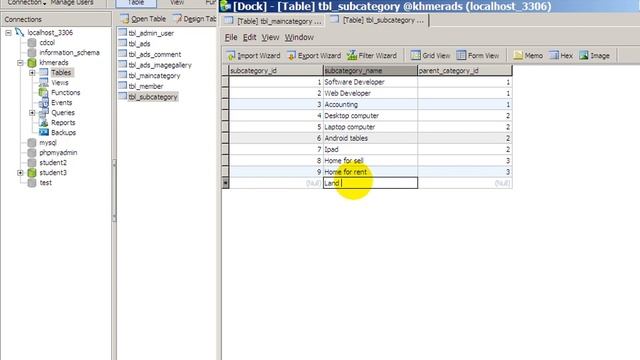Click the Land edit field
Viewport: 640px width, 360px height.
pos(370,183)
